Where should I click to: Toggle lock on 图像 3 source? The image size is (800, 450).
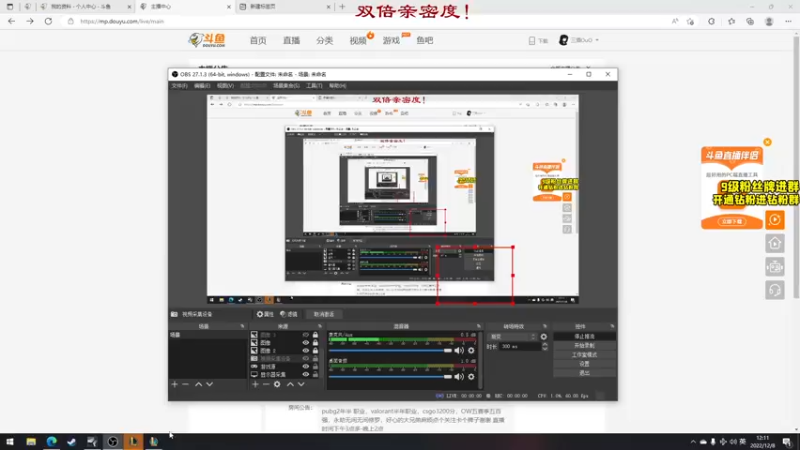click(x=315, y=335)
